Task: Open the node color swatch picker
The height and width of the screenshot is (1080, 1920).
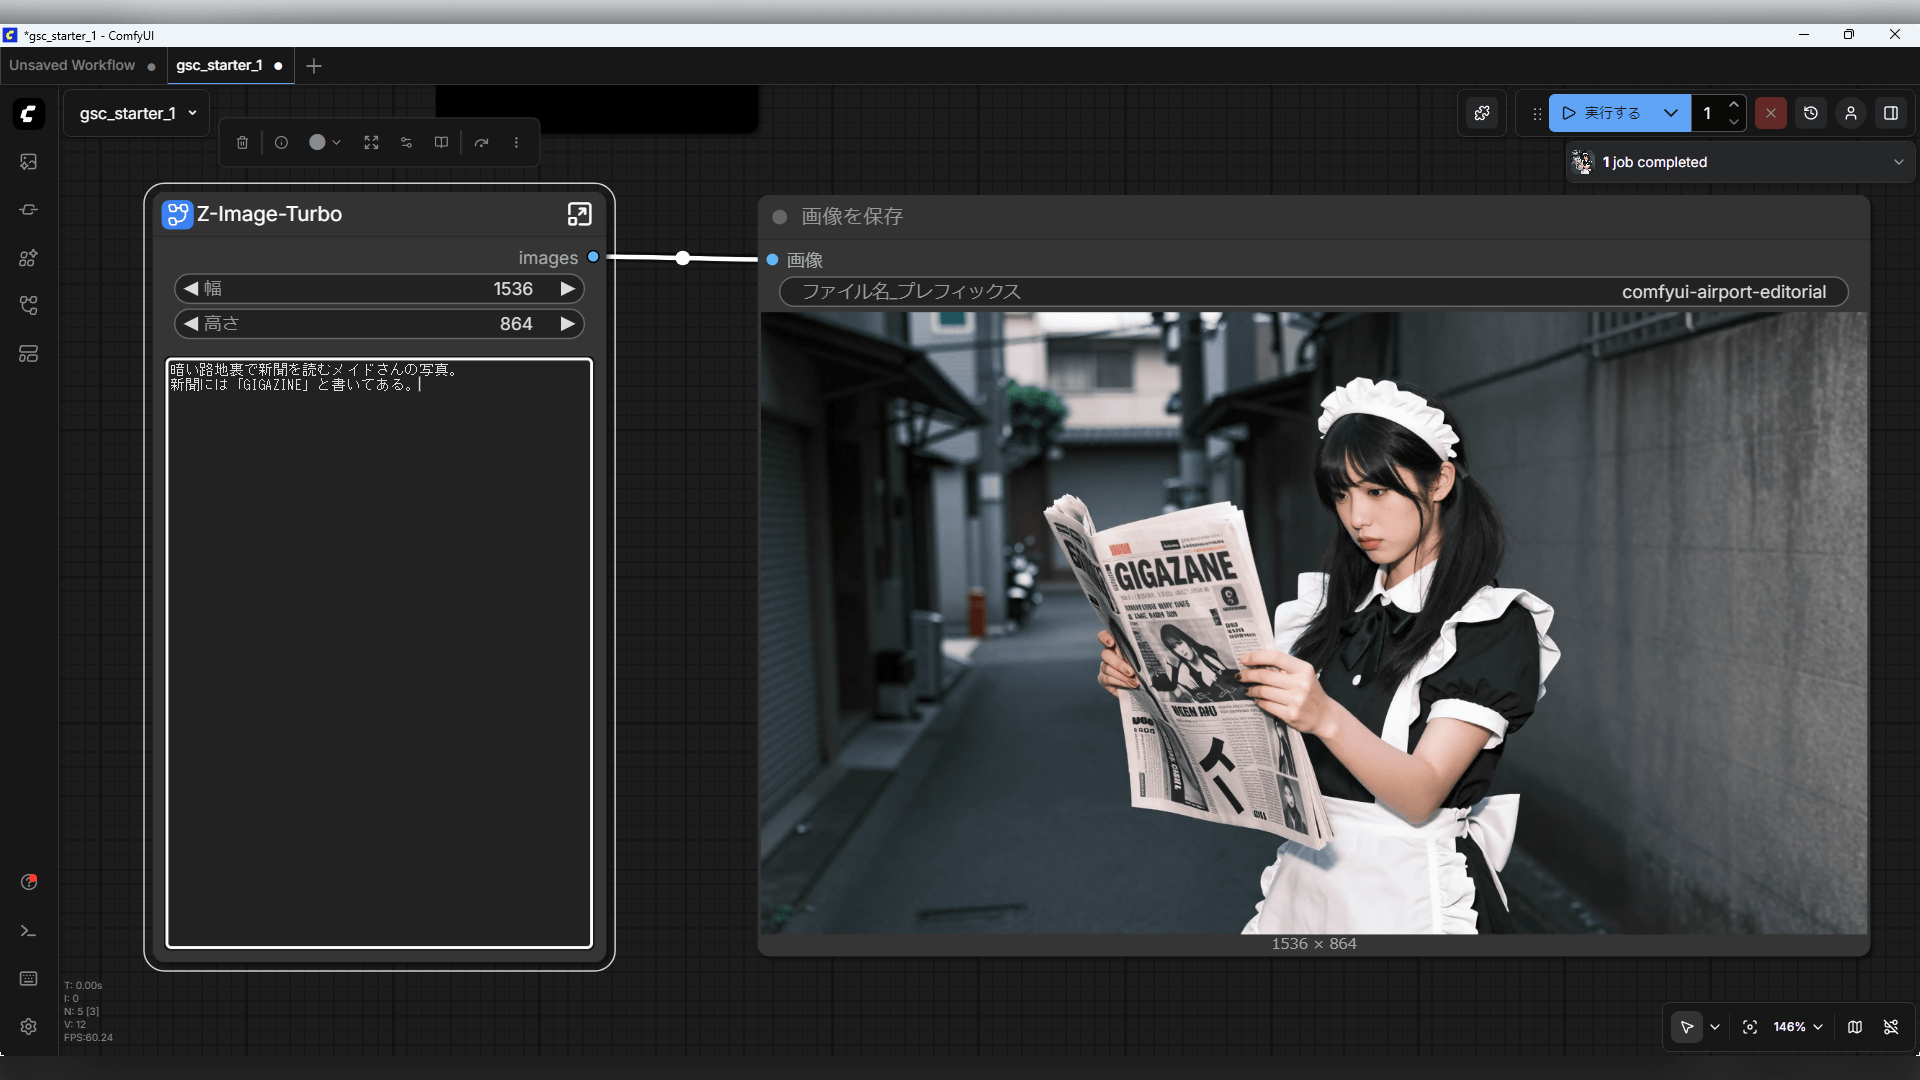Action: (318, 142)
